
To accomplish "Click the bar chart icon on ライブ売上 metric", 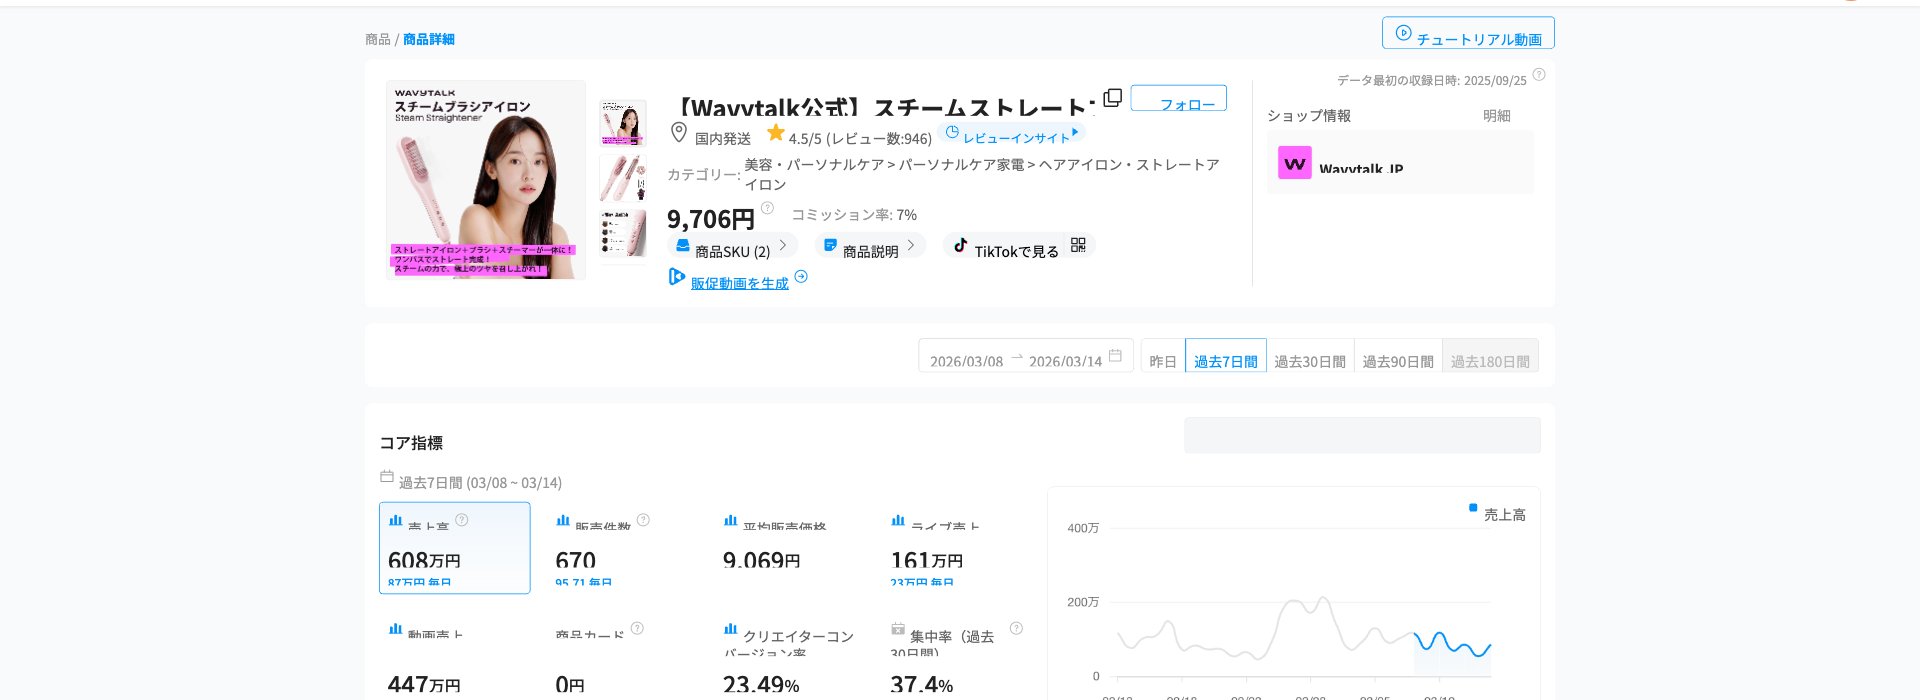I will 898,520.
